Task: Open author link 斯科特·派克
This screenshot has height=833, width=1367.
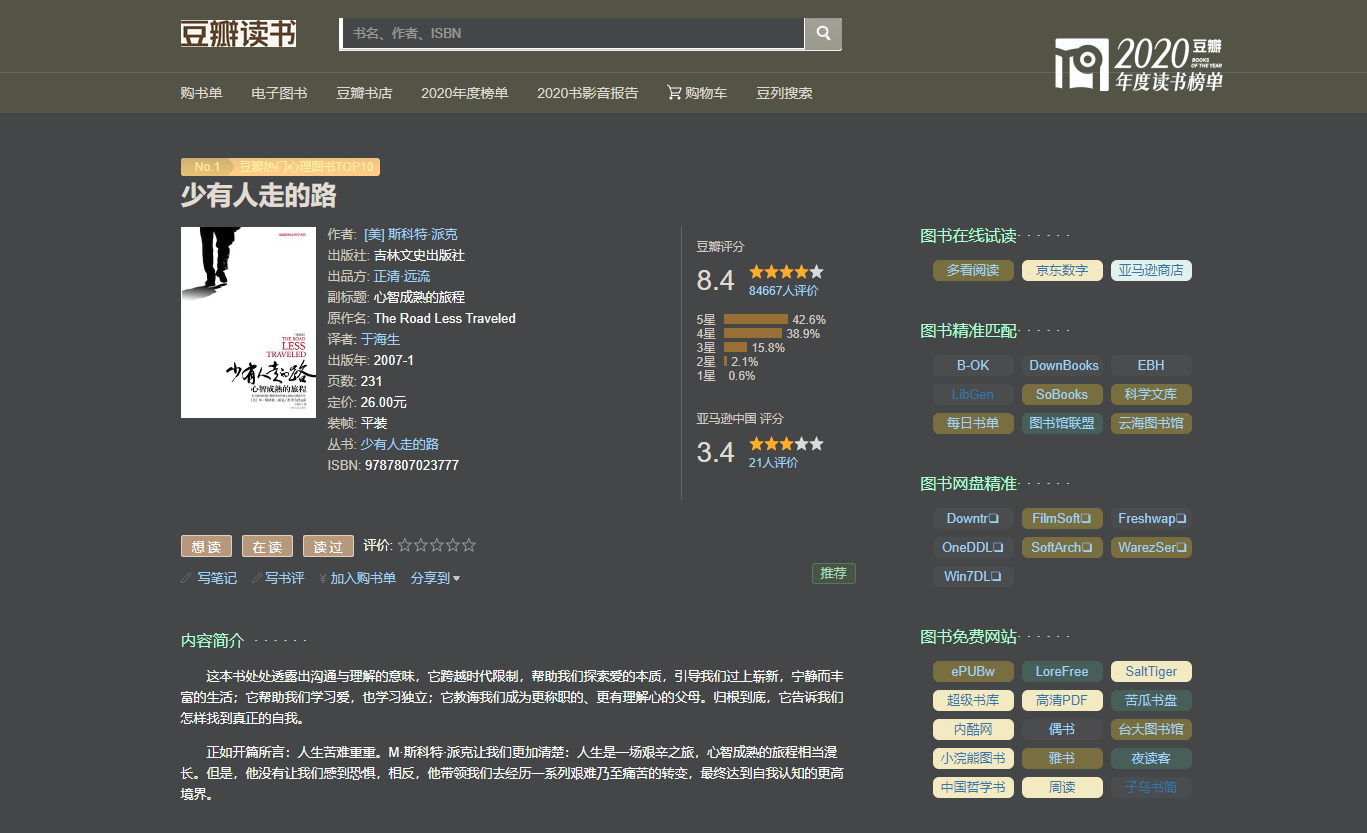Action: (x=411, y=234)
